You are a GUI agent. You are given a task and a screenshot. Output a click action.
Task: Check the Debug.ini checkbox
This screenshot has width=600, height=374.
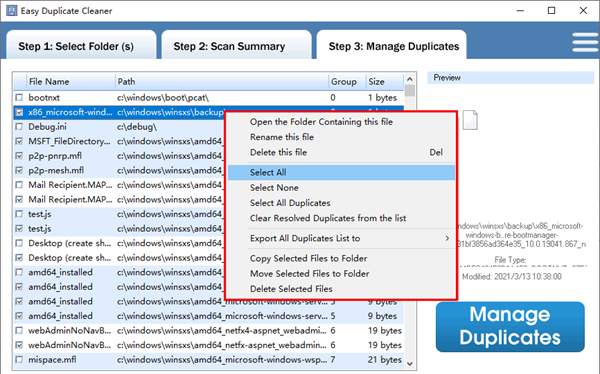19,127
